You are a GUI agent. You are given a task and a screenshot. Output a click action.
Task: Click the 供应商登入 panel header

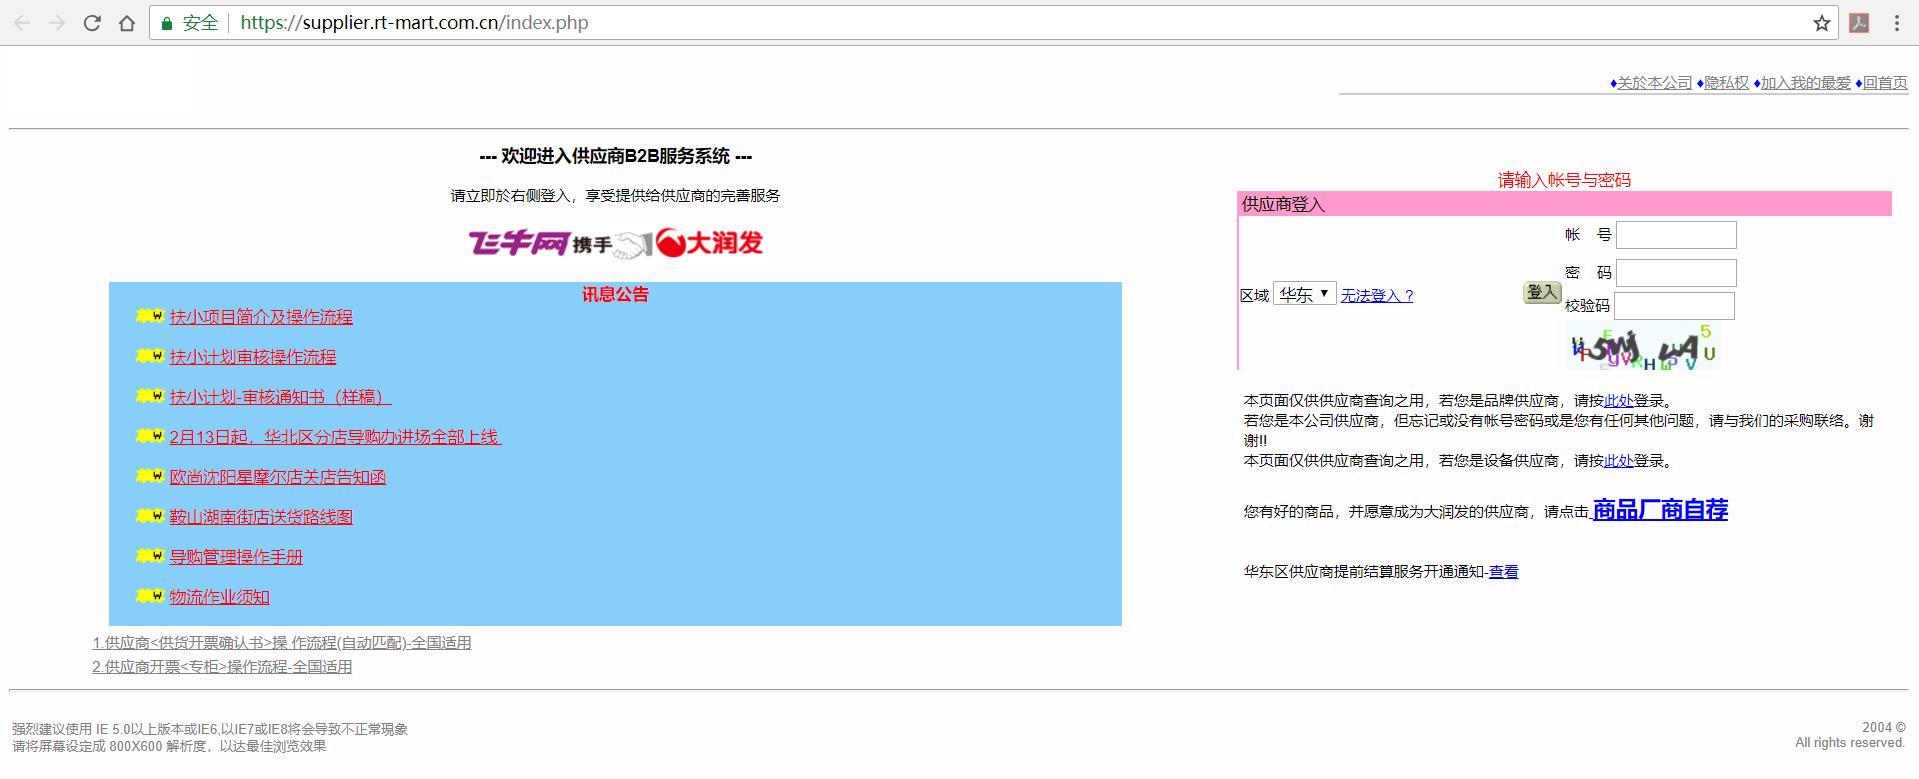coord(1565,204)
